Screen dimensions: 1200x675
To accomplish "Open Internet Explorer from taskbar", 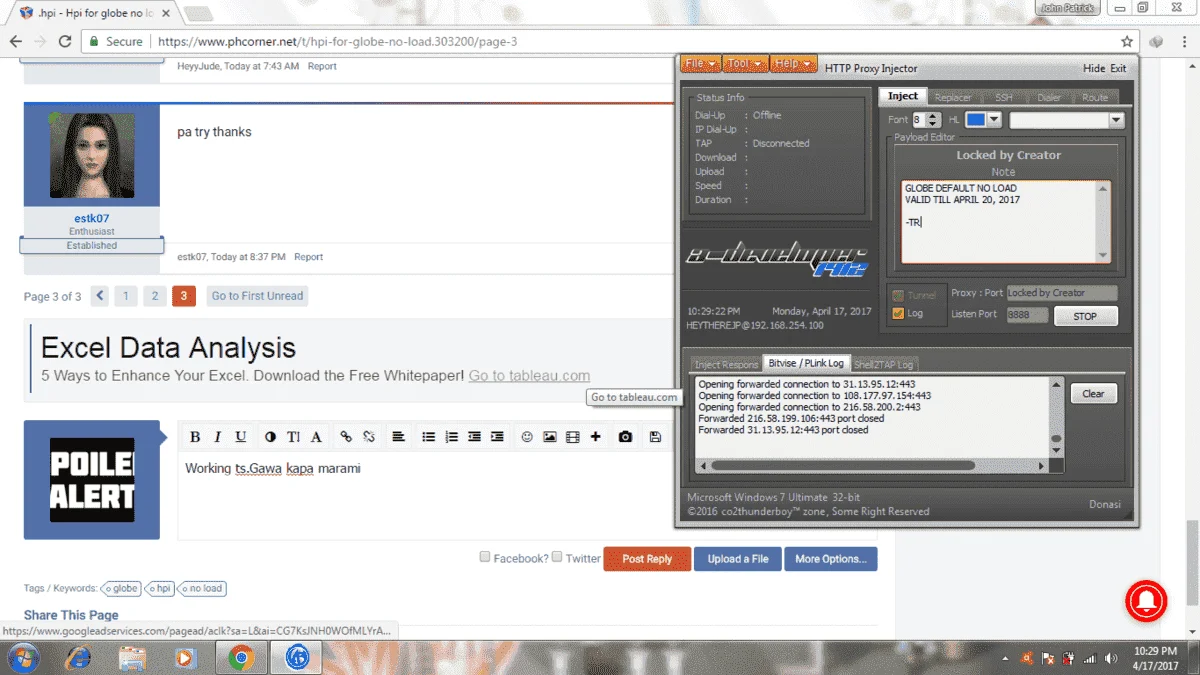I will [x=78, y=658].
